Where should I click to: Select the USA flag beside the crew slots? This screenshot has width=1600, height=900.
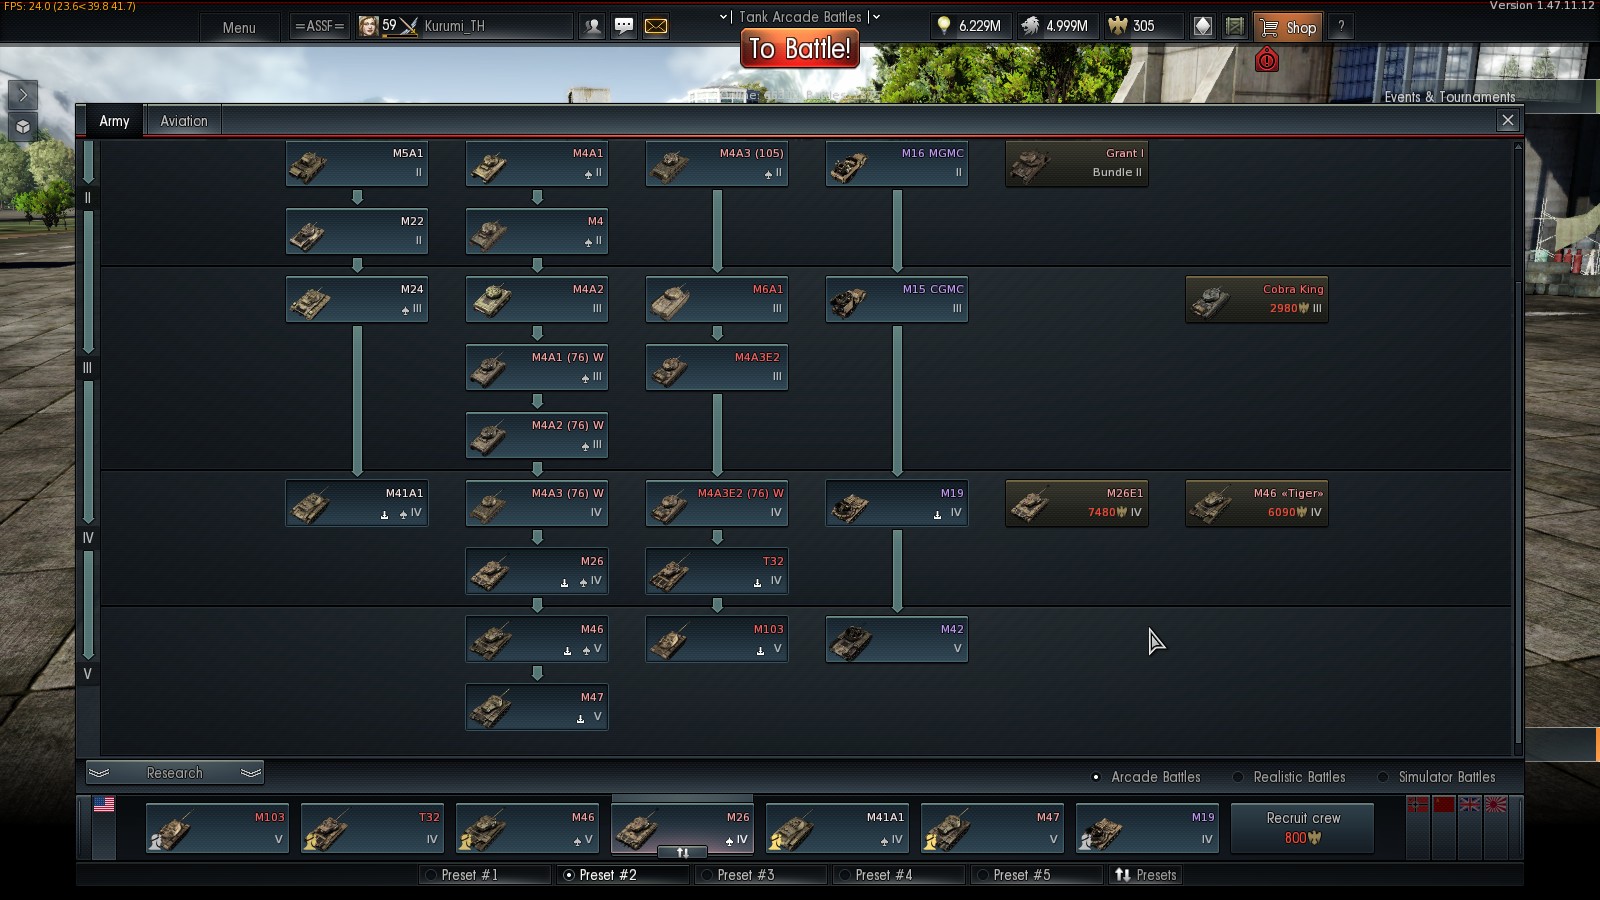(104, 804)
